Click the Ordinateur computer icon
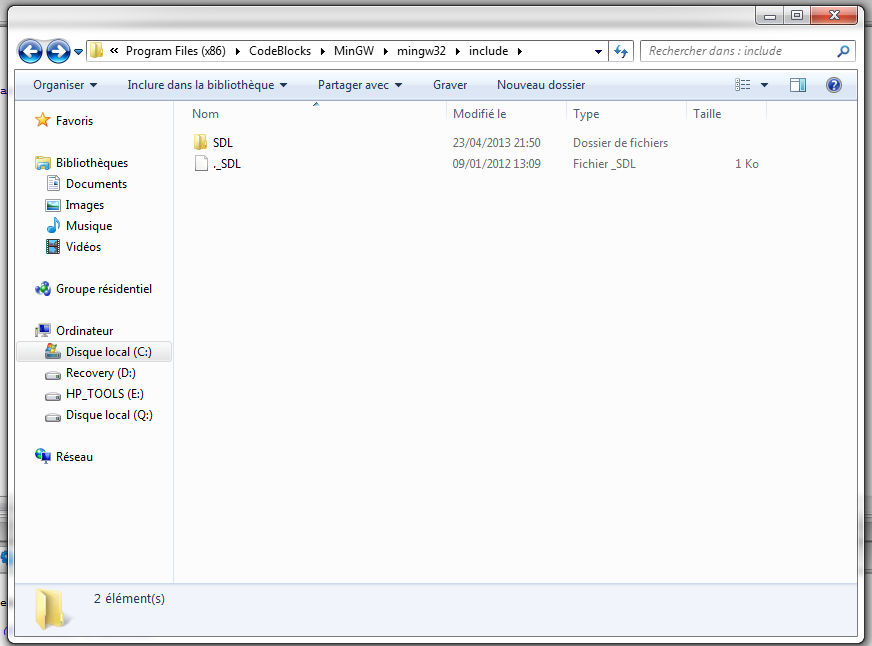Image resolution: width=872 pixels, height=646 pixels. point(43,330)
